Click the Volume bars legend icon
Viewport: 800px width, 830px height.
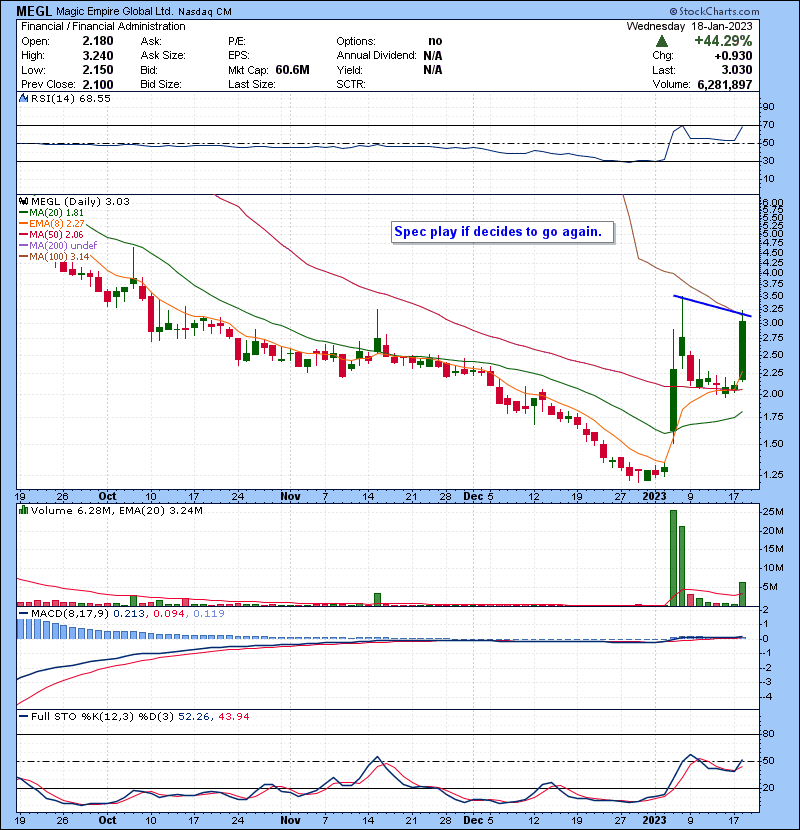(x=23, y=510)
